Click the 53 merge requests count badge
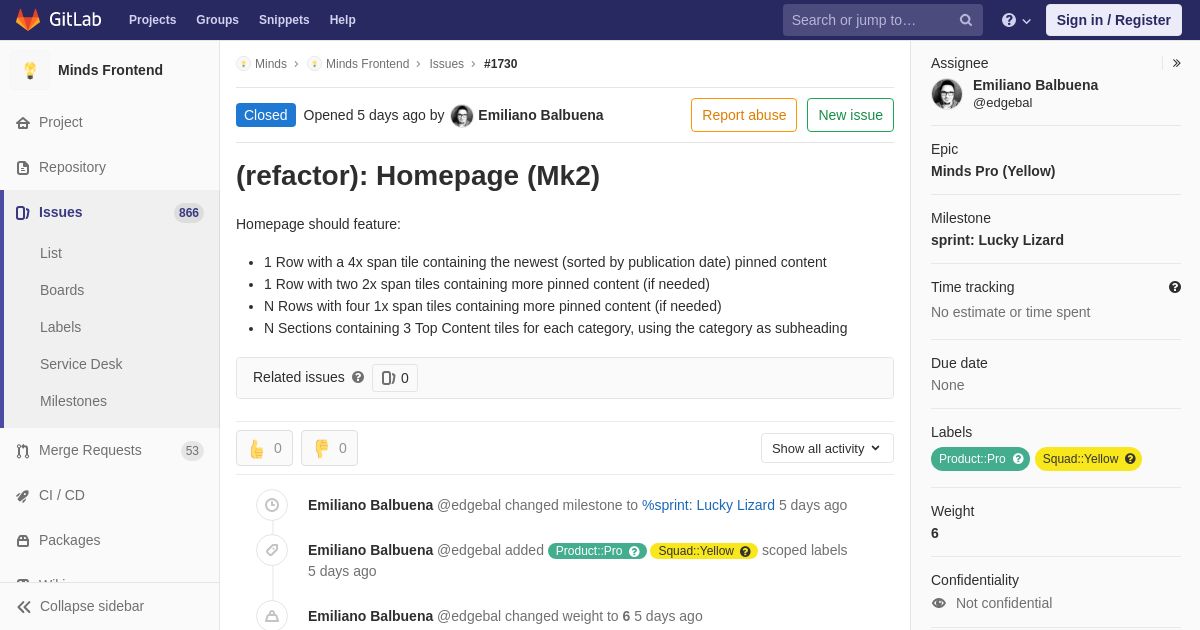This screenshot has height=630, width=1200. pyautogui.click(x=192, y=451)
